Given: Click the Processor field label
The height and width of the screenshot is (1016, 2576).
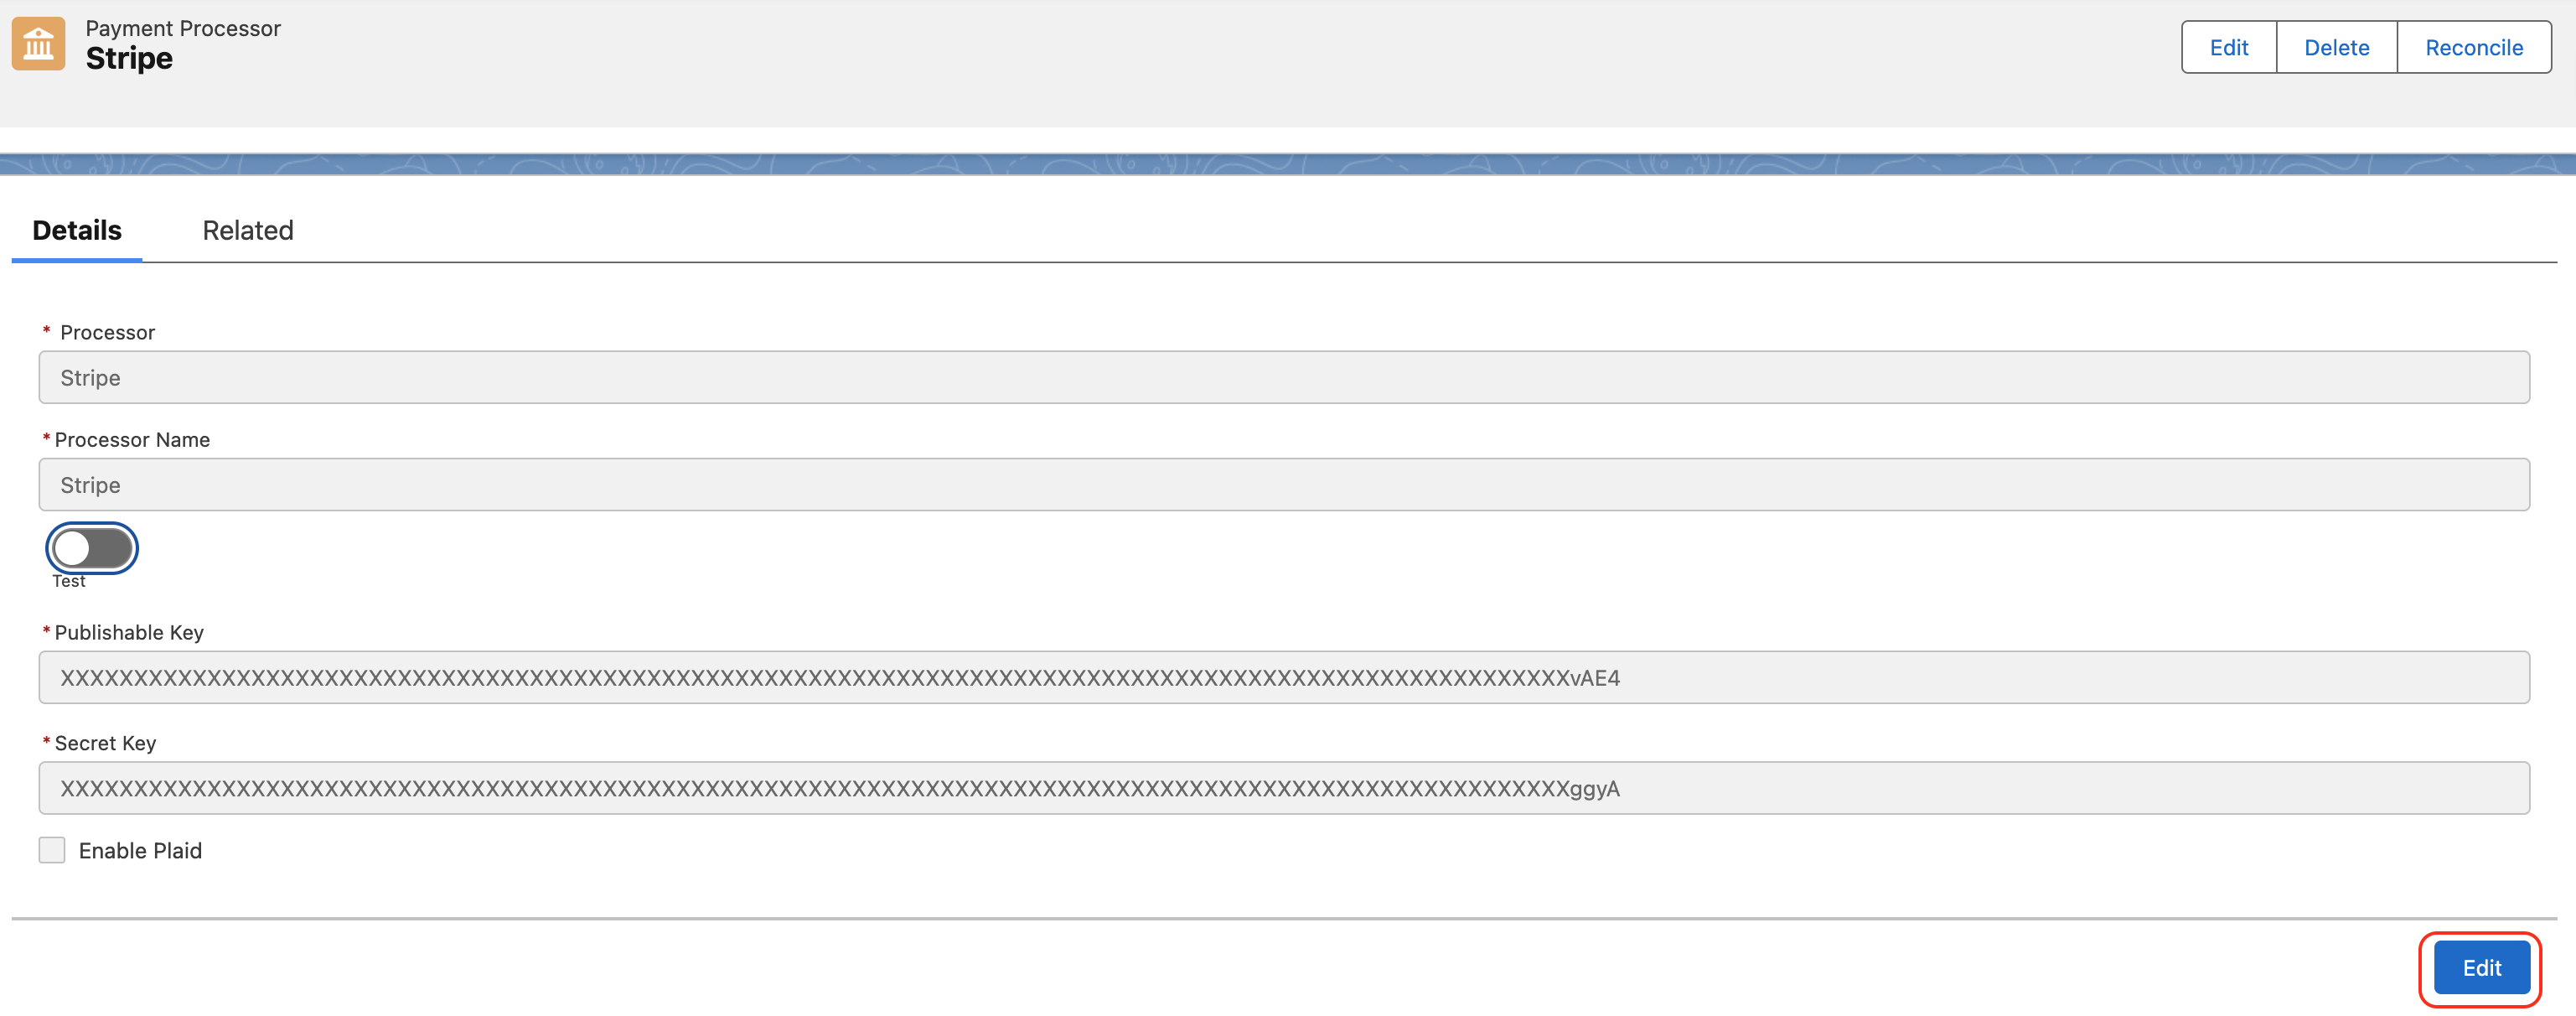Looking at the screenshot, I should tap(107, 332).
